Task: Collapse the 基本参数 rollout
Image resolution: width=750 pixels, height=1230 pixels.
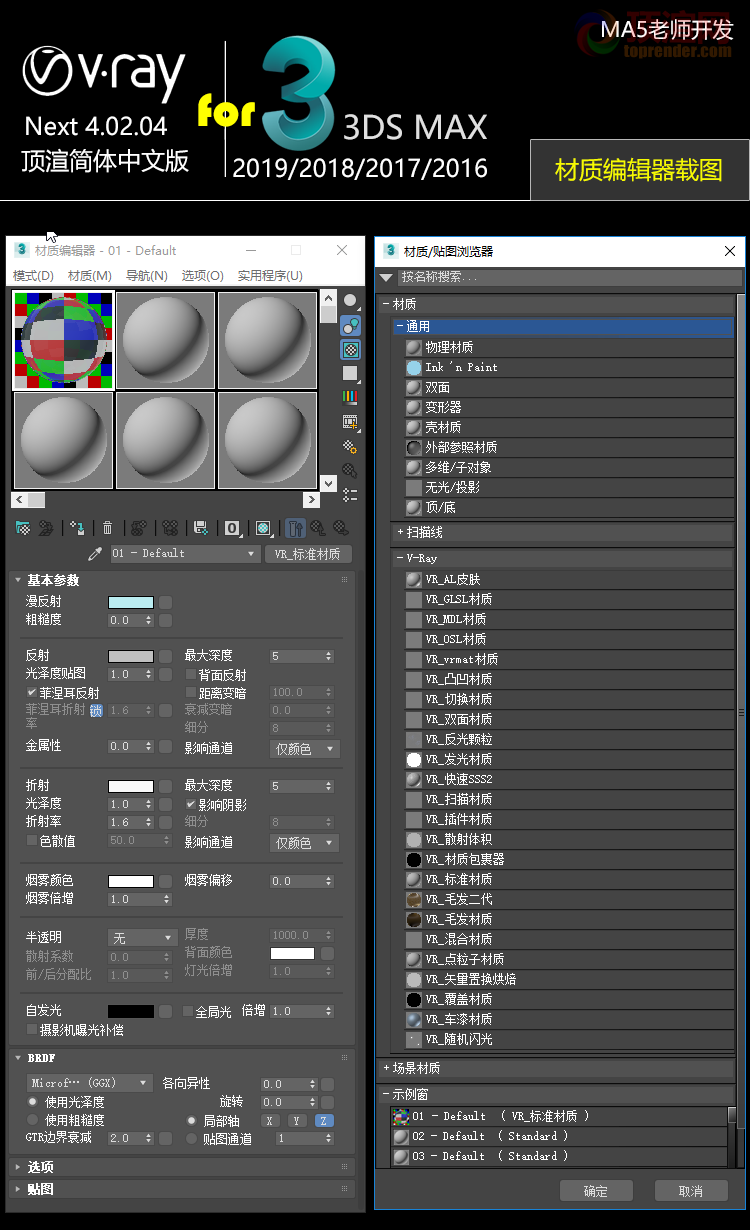Action: [x=181, y=579]
